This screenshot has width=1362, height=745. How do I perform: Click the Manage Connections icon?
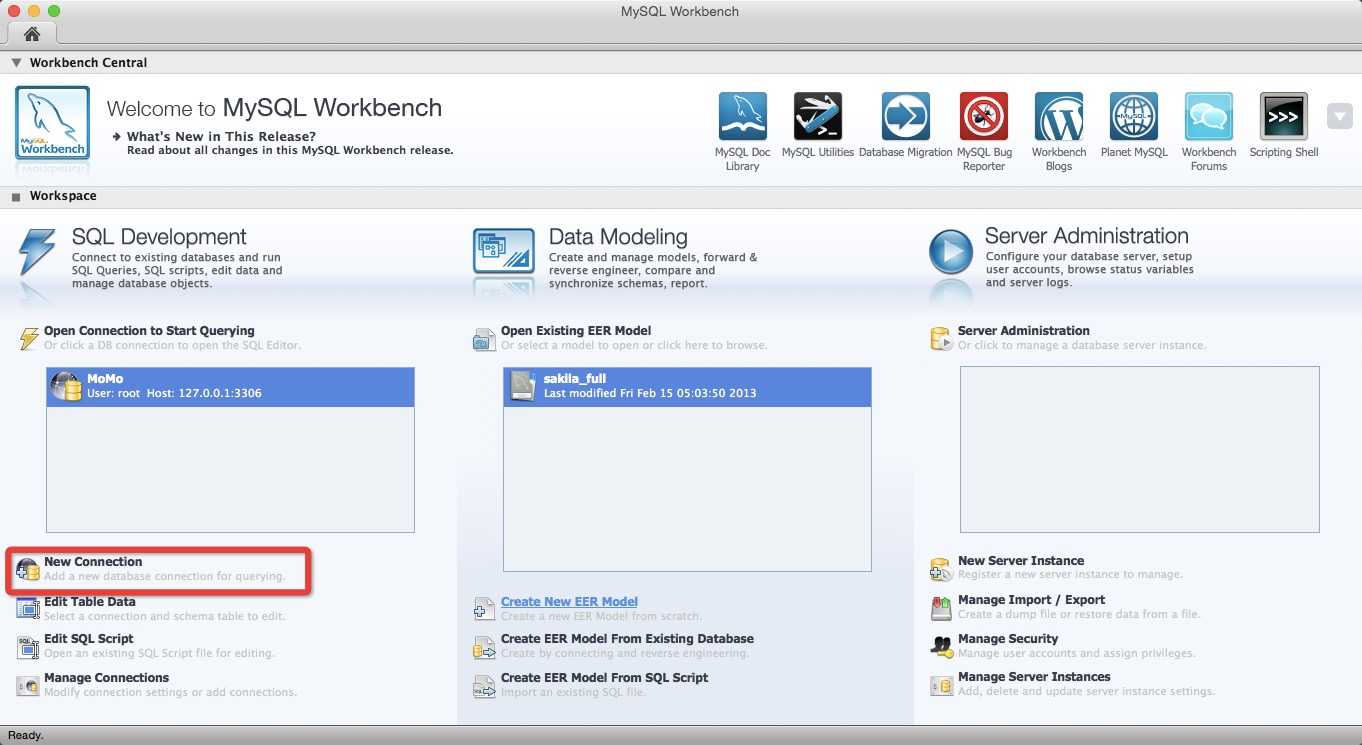click(x=27, y=685)
